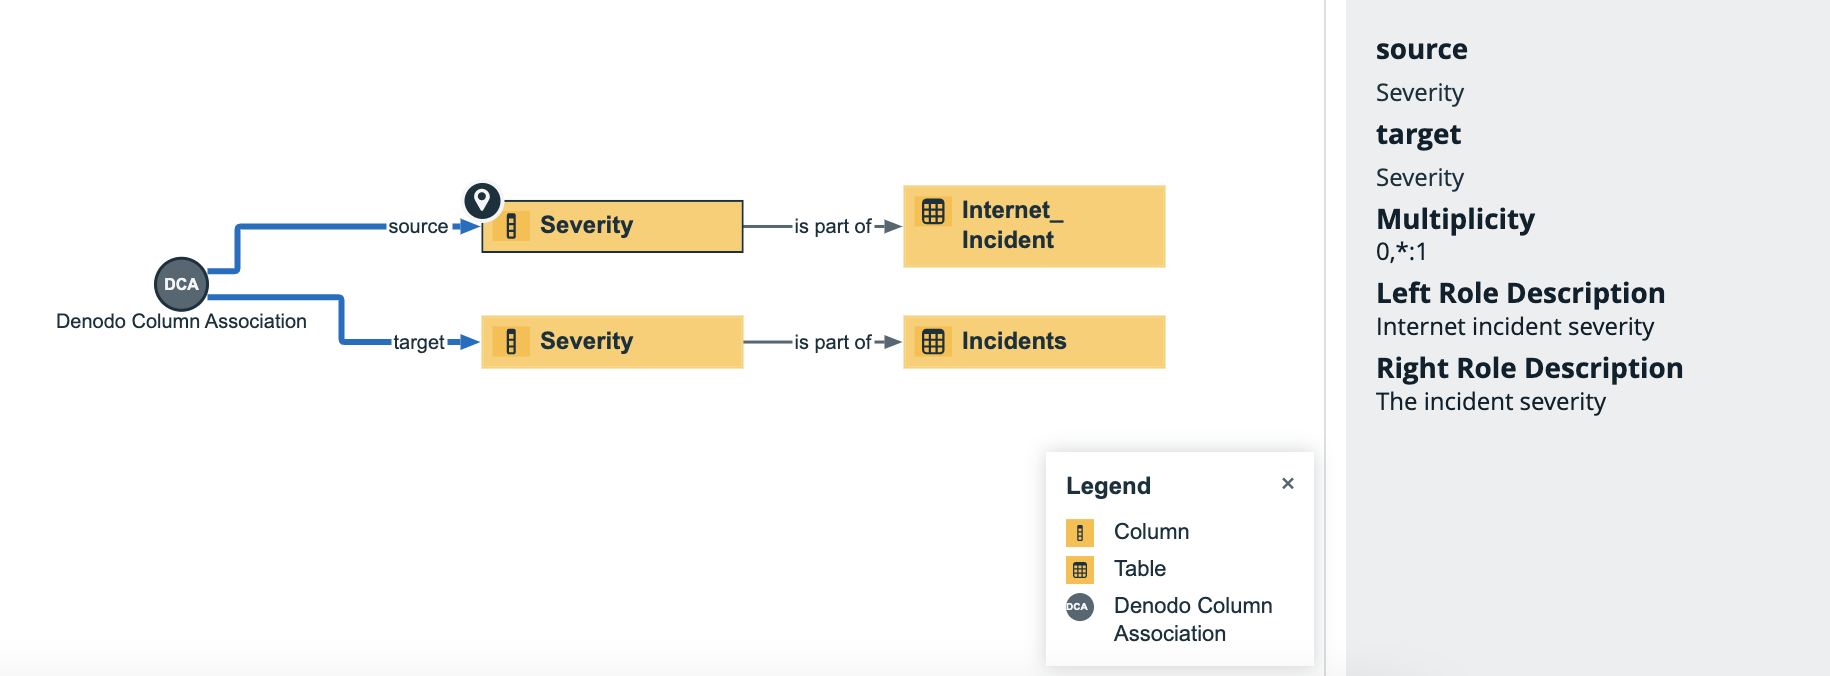Viewport: 1830px width, 676px height.
Task: Click column icon in source Severity node
Action: point(511,226)
